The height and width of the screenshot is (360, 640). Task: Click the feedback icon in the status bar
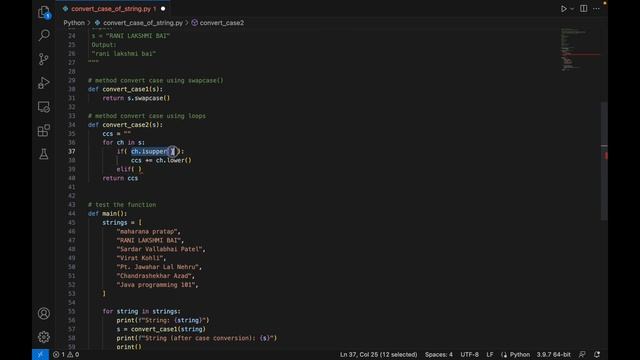pos(582,355)
